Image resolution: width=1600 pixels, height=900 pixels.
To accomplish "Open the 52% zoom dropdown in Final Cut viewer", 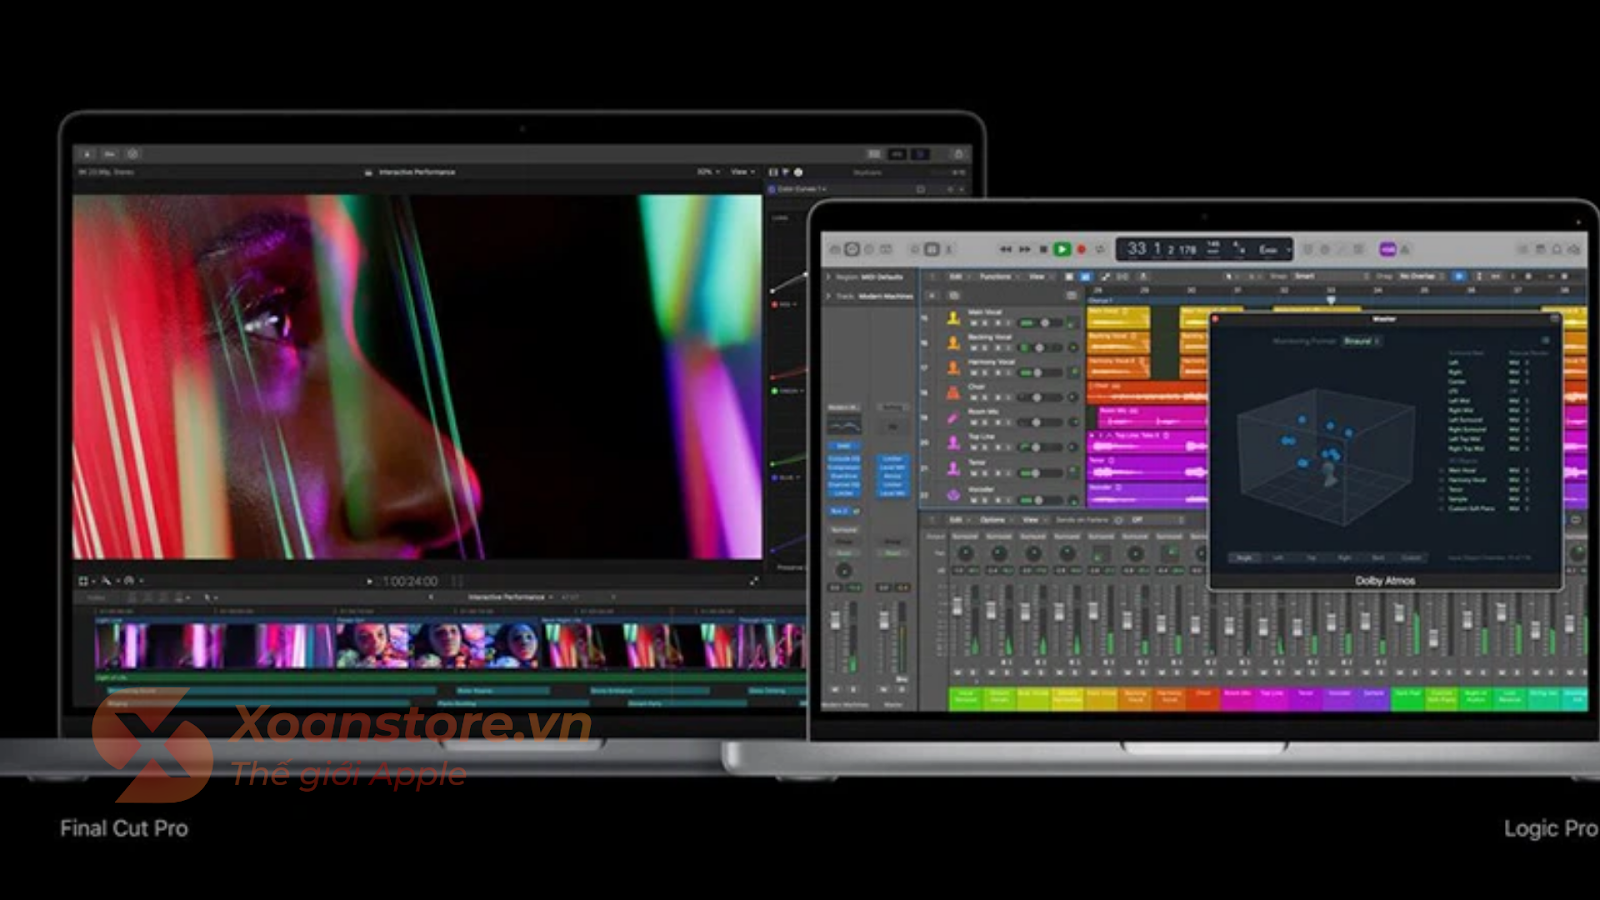I will point(708,172).
